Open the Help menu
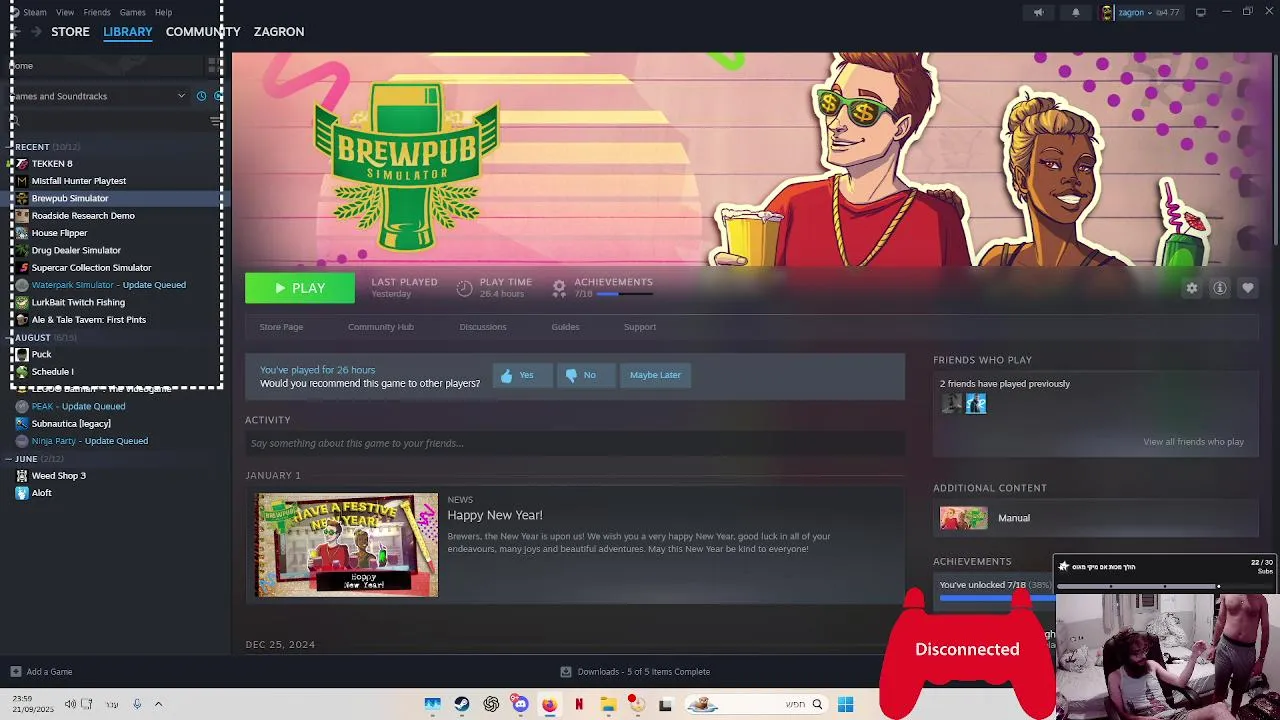This screenshot has height=720, width=1280. click(x=164, y=12)
